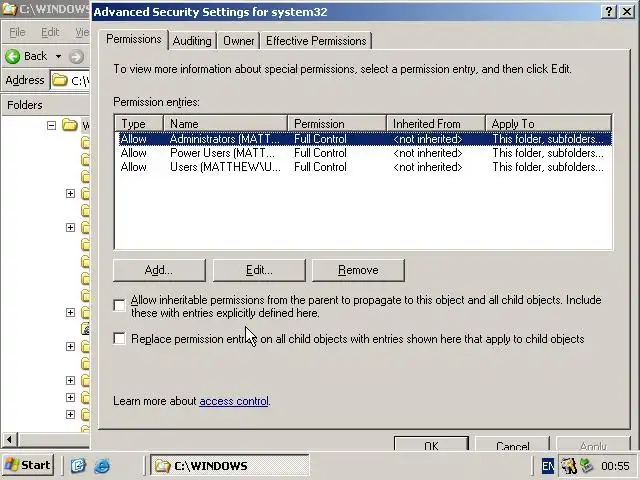Image resolution: width=640 pixels, height=480 pixels.
Task: Open the Owner tab
Action: click(x=239, y=41)
